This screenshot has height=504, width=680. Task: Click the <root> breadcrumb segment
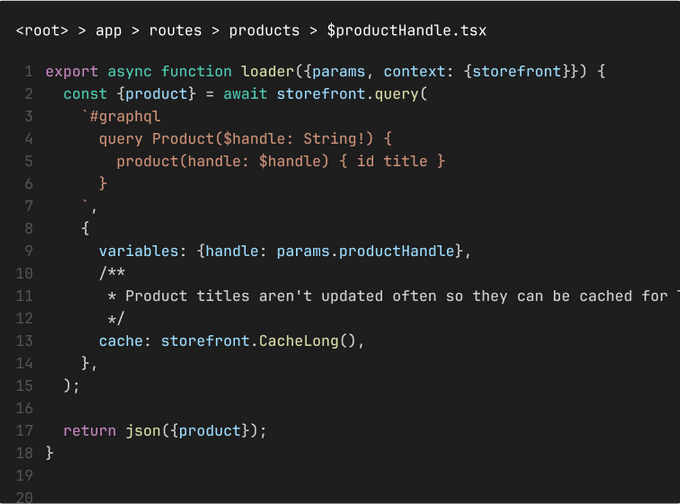click(42, 30)
